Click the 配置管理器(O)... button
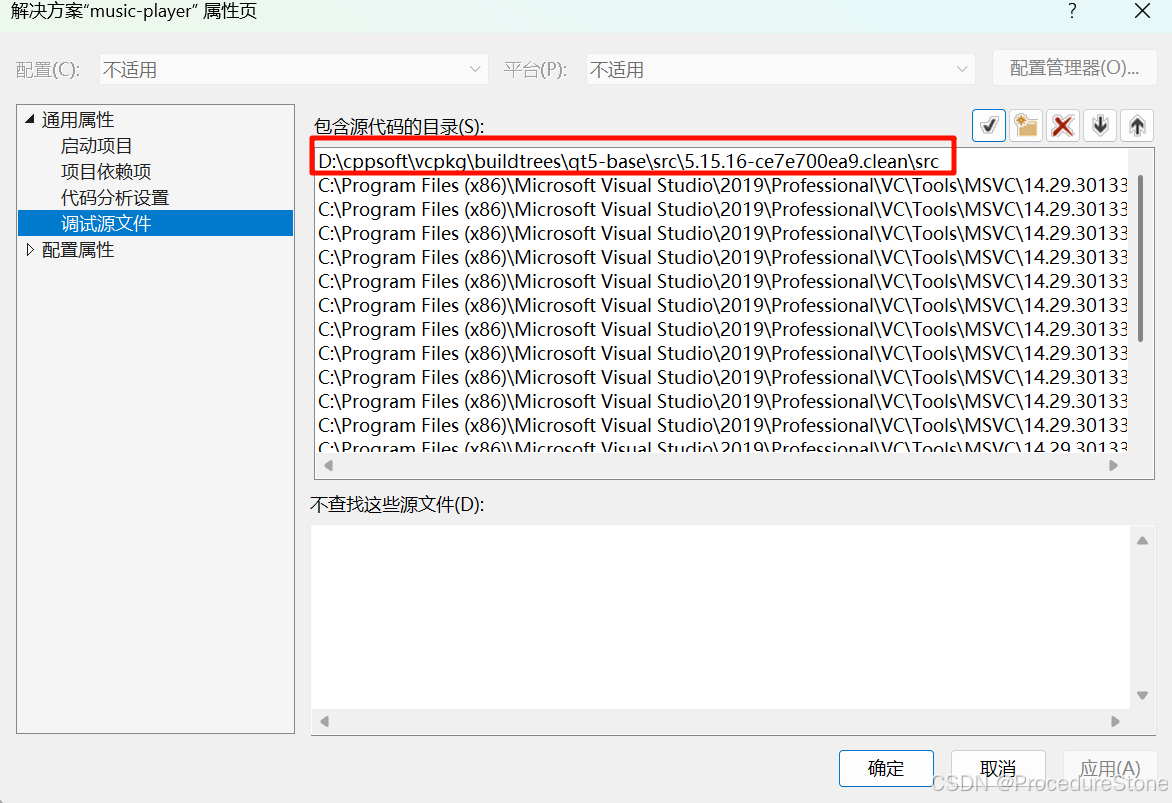The width and height of the screenshot is (1172, 803). (1074, 68)
